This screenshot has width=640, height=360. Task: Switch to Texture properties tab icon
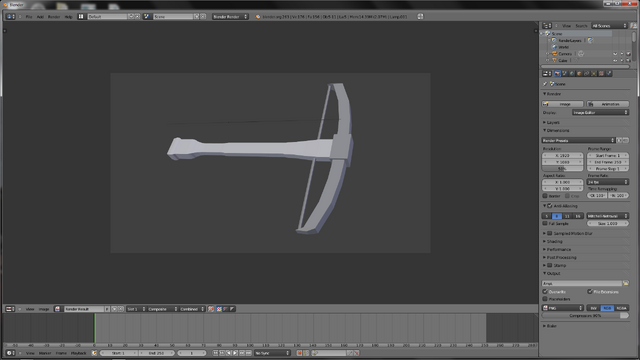pyautogui.click(x=601, y=74)
